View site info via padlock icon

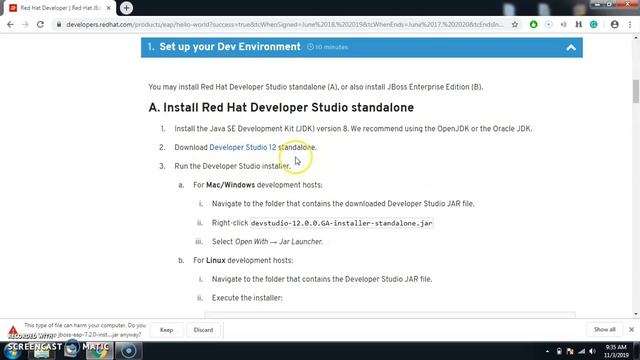[59, 24]
